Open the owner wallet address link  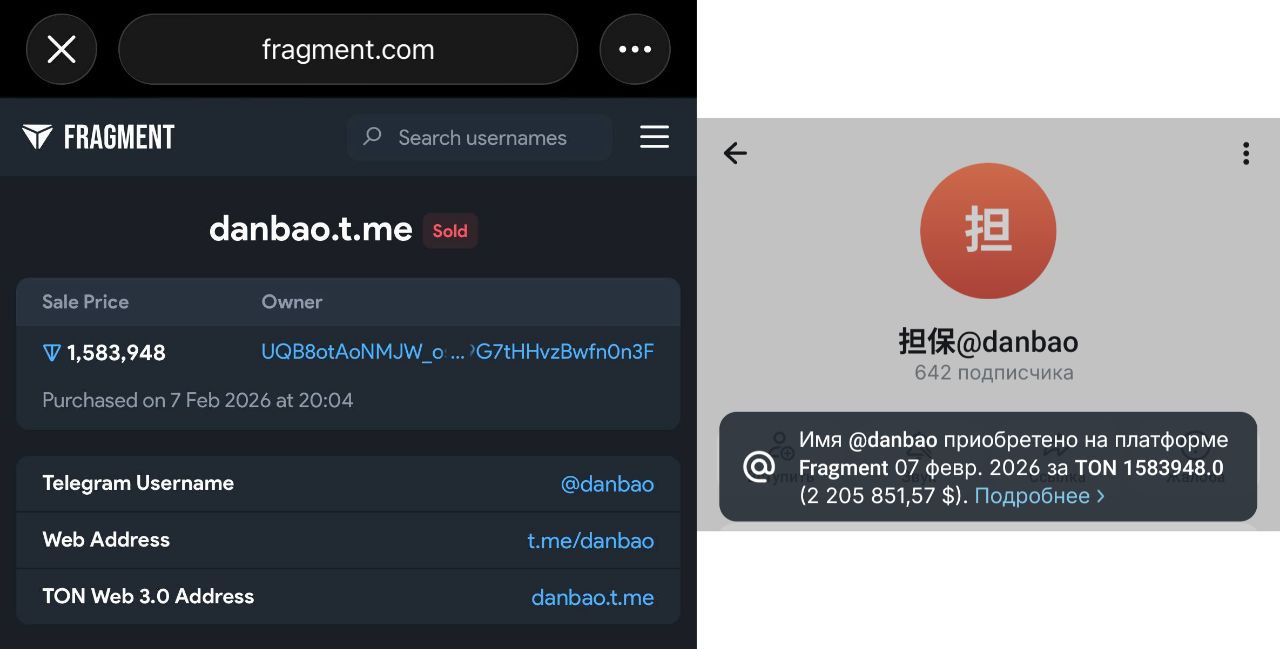pyautogui.click(x=457, y=352)
